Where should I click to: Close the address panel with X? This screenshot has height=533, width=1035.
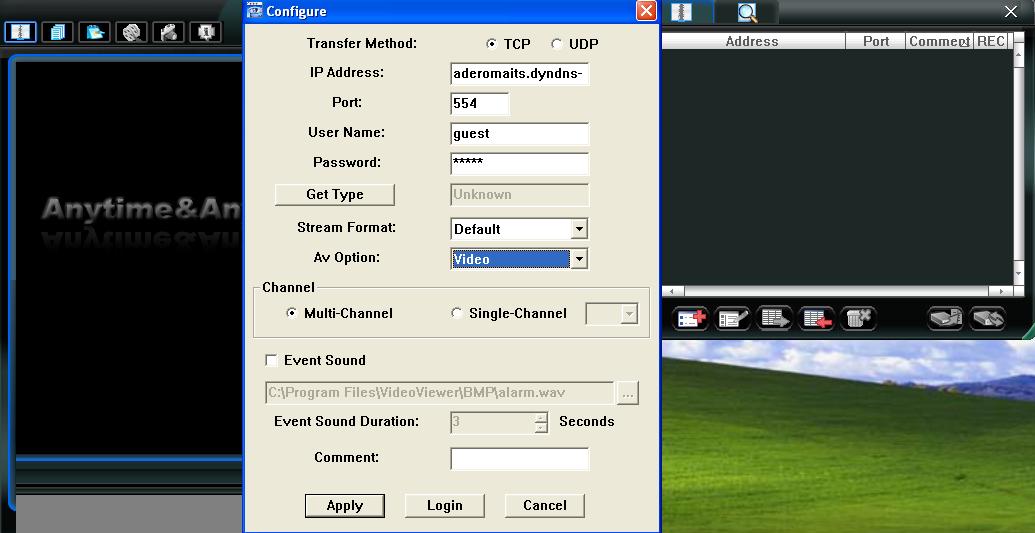1011,11
